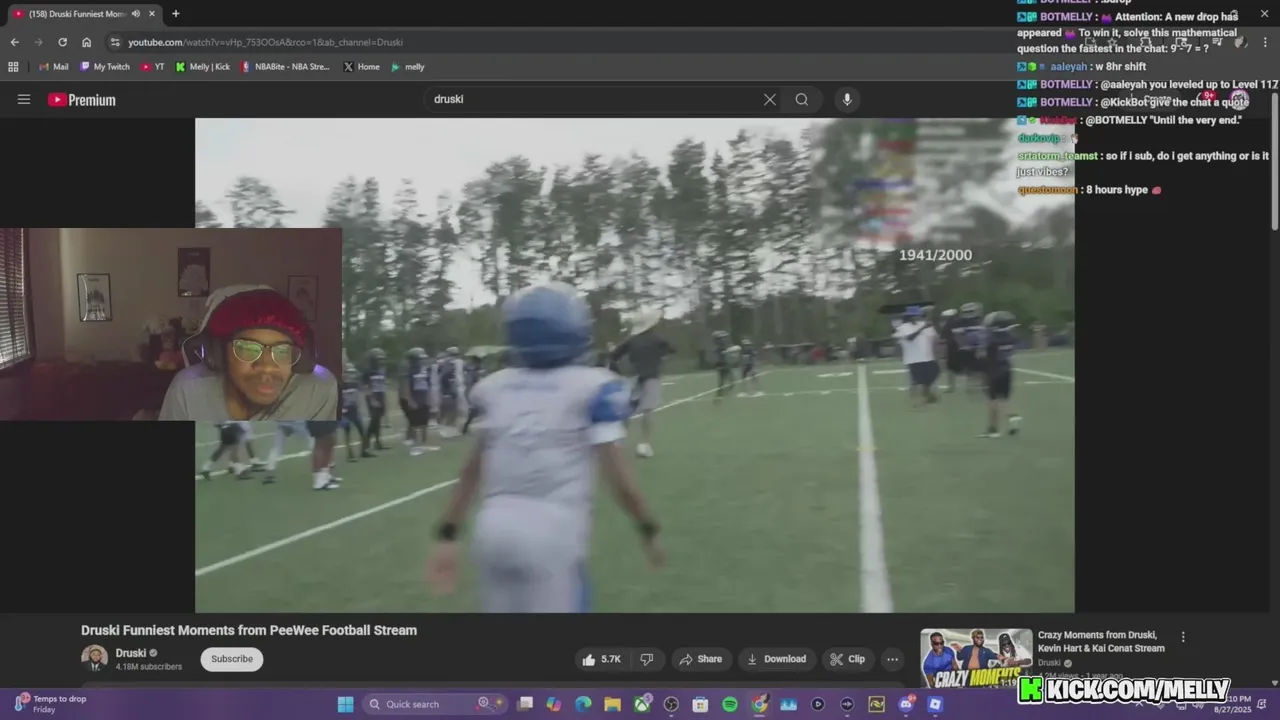The image size is (1280, 720).
Task: Download the video
Action: (x=776, y=659)
